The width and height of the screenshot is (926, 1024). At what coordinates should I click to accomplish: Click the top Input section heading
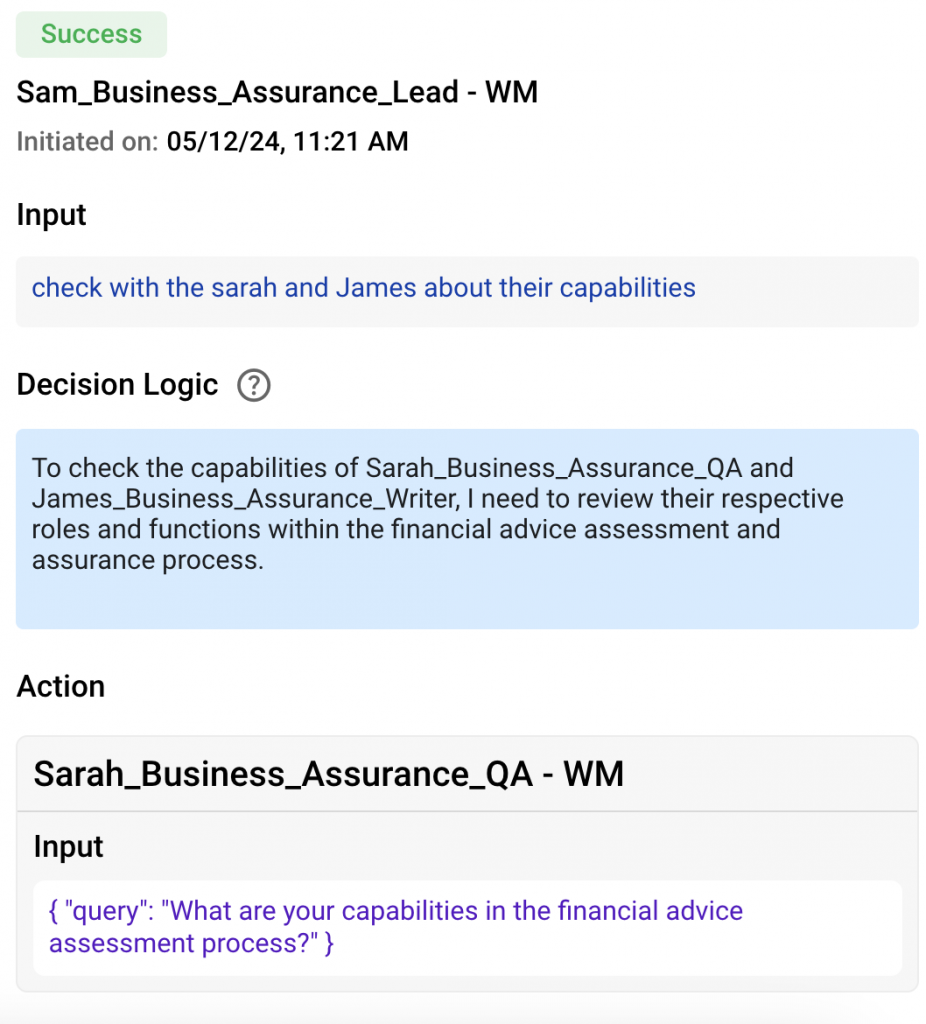(51, 215)
